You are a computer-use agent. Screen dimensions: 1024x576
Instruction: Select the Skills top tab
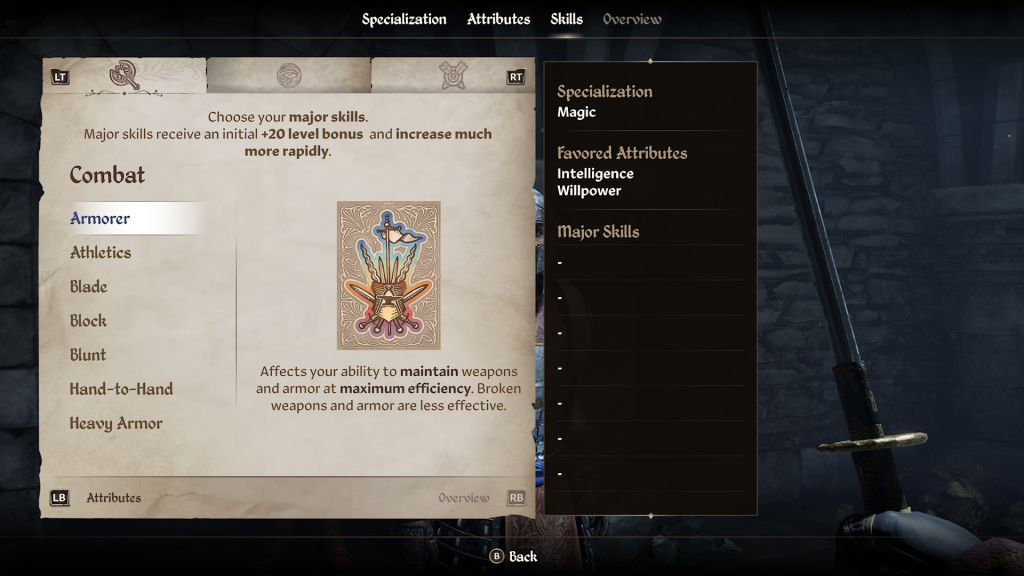point(566,20)
